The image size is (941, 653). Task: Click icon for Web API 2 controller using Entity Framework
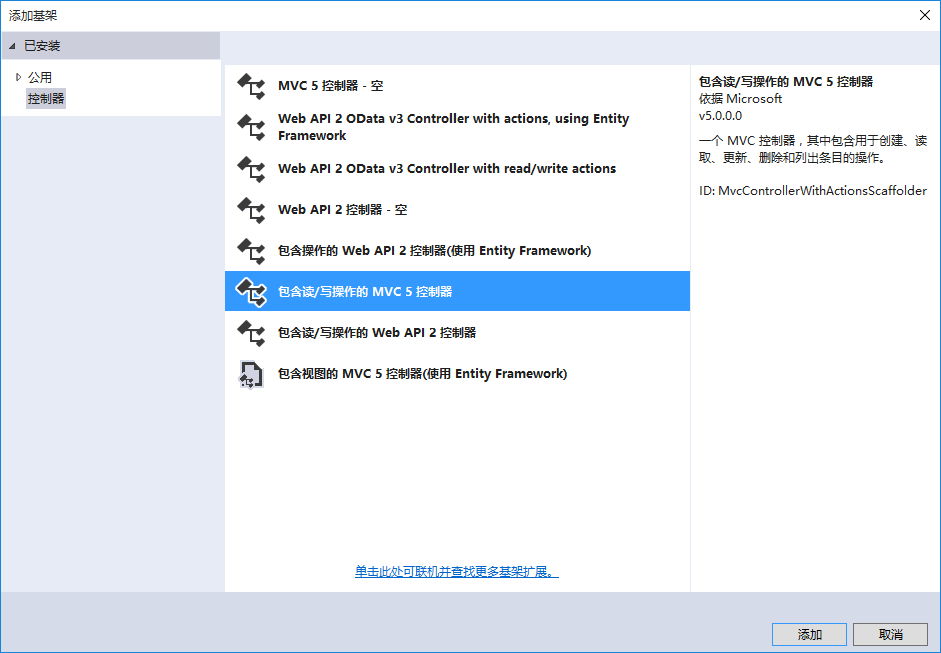(250, 251)
